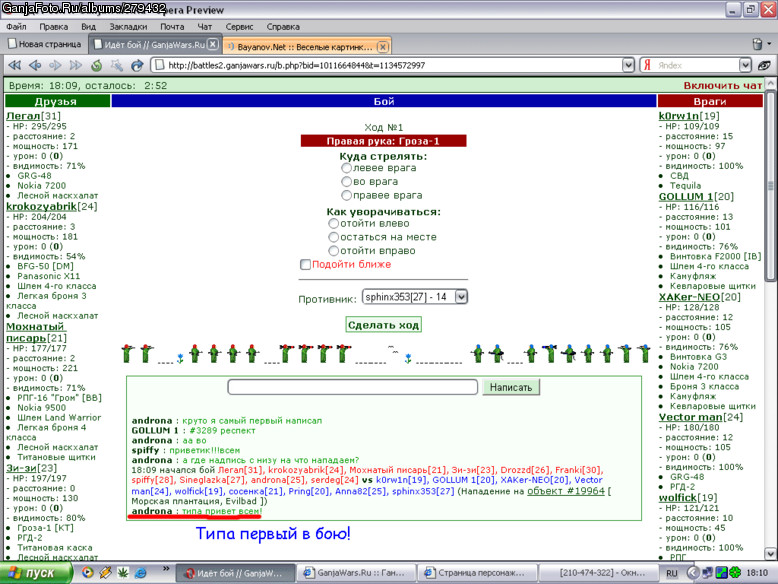Switch to the 'Bayanov.Net' tab

(307, 47)
